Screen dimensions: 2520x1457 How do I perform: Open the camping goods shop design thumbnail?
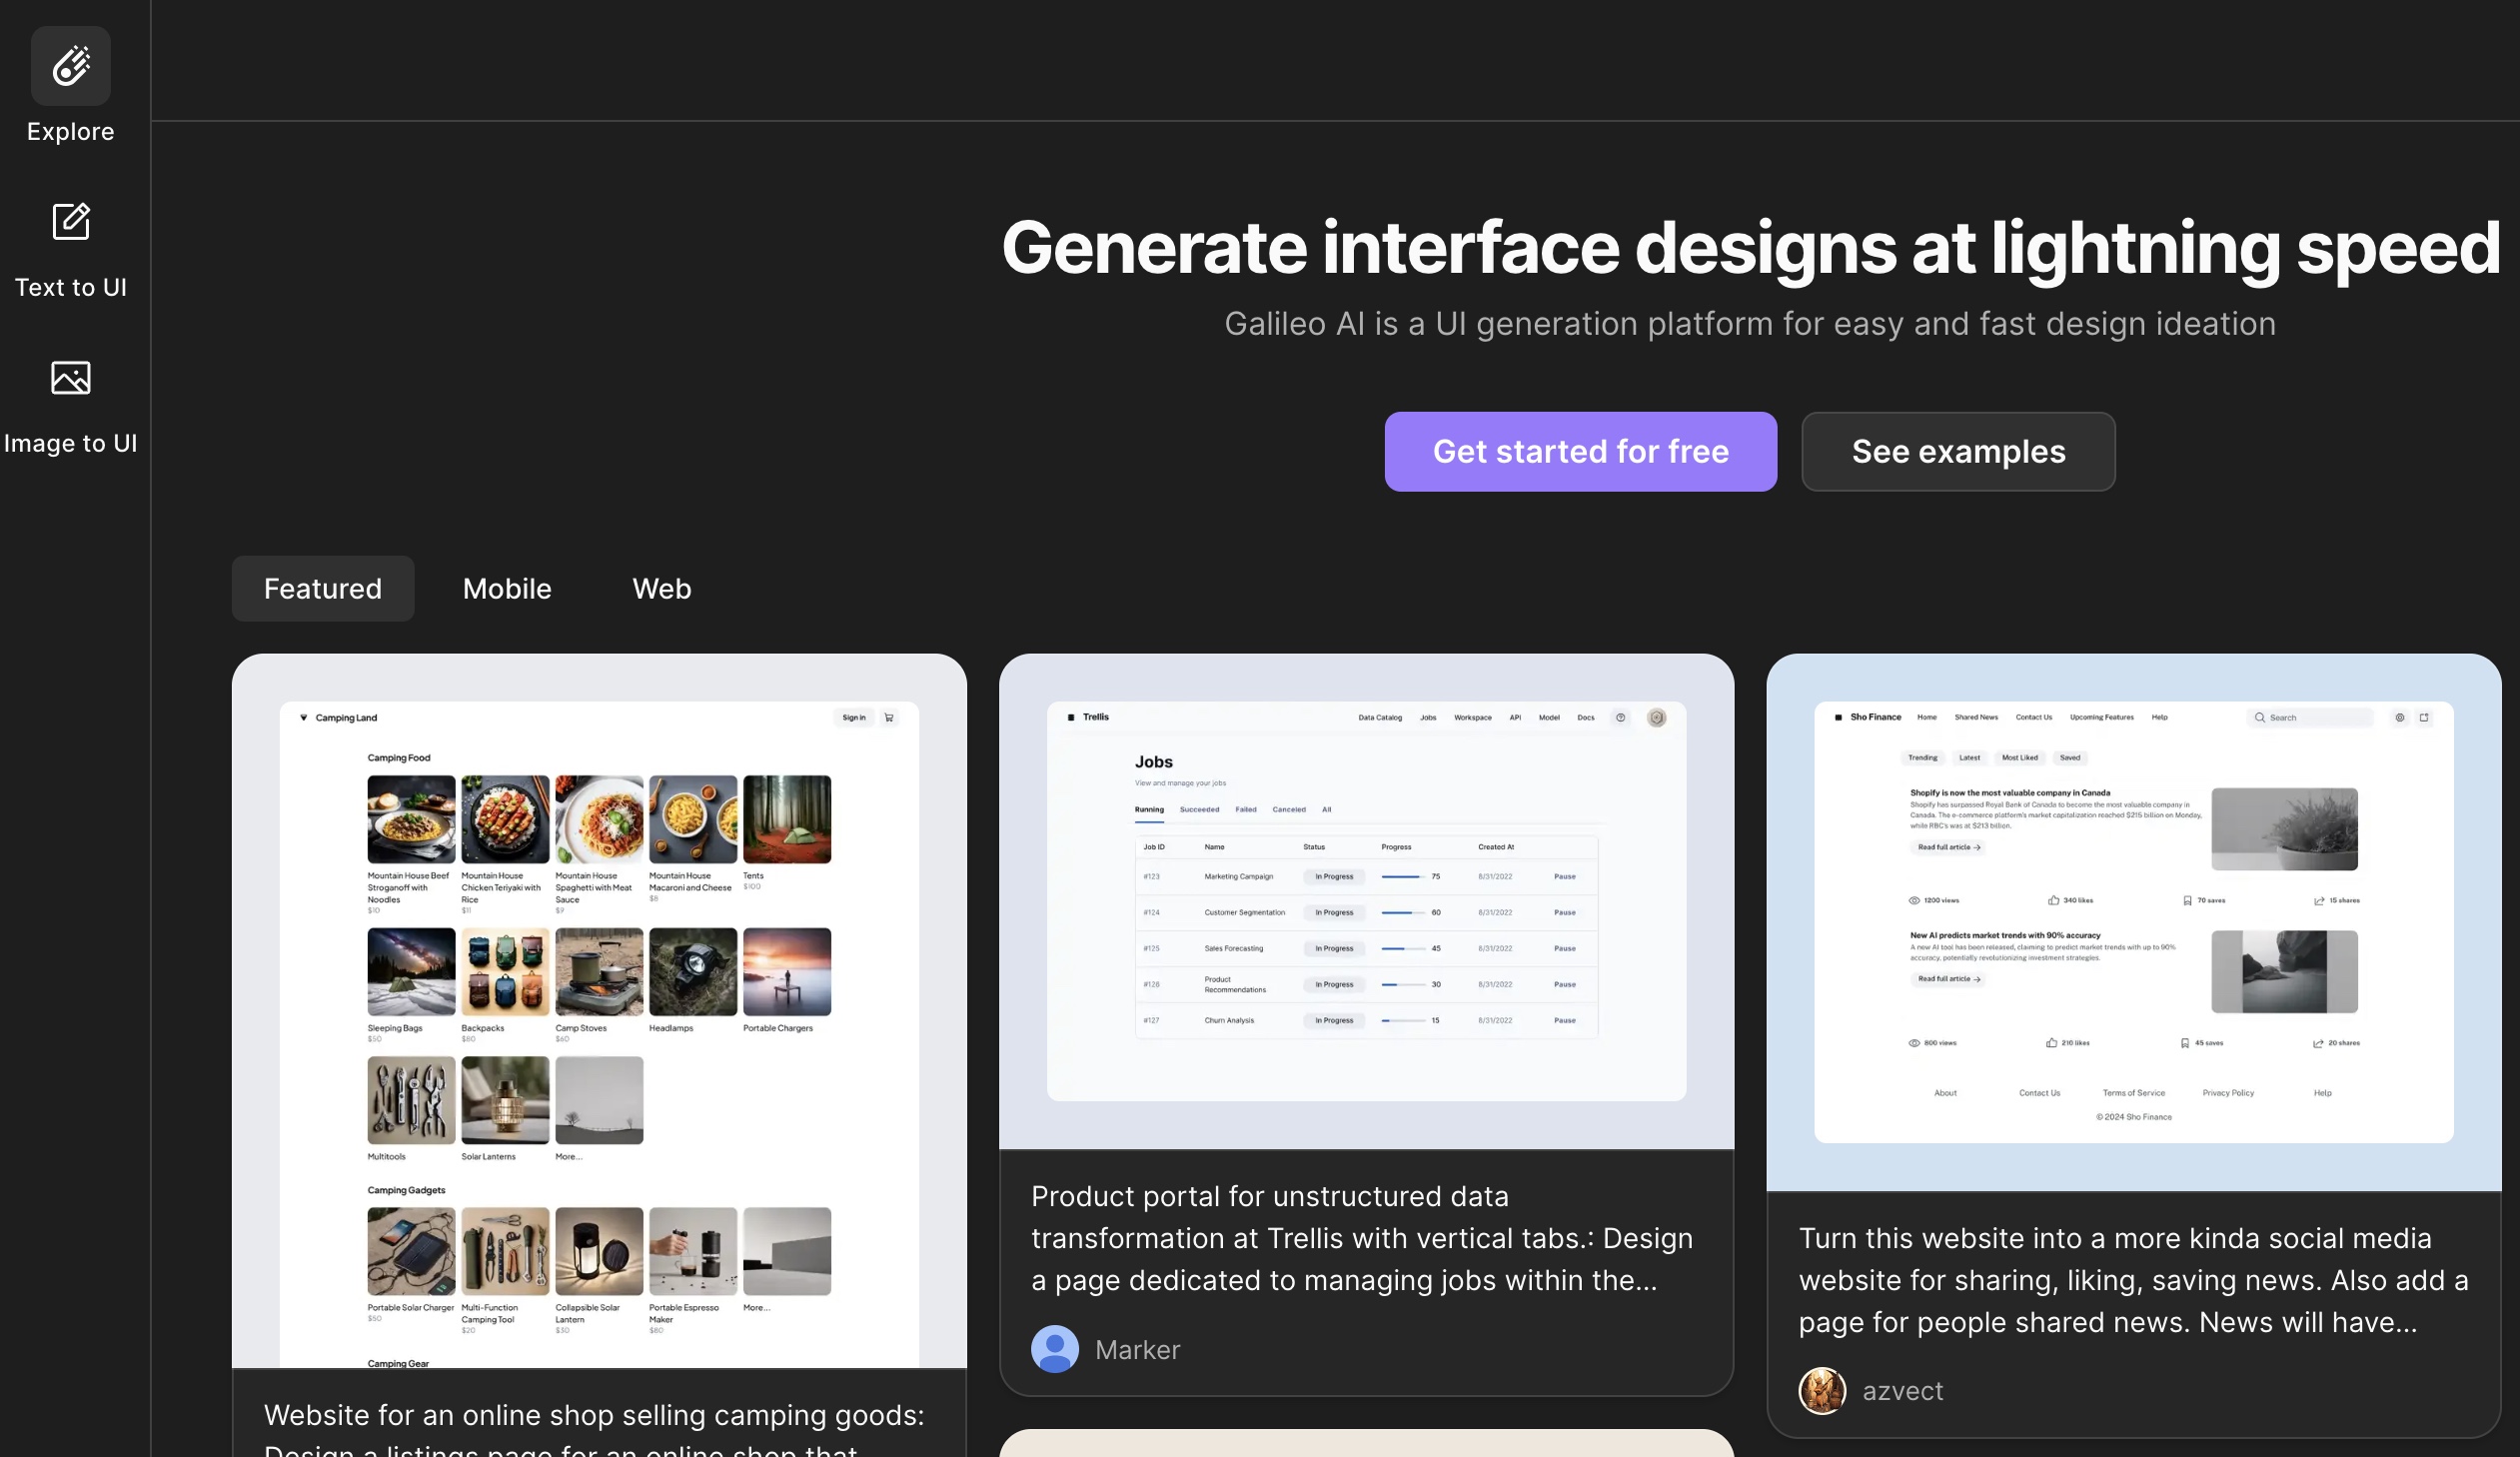(598, 1010)
